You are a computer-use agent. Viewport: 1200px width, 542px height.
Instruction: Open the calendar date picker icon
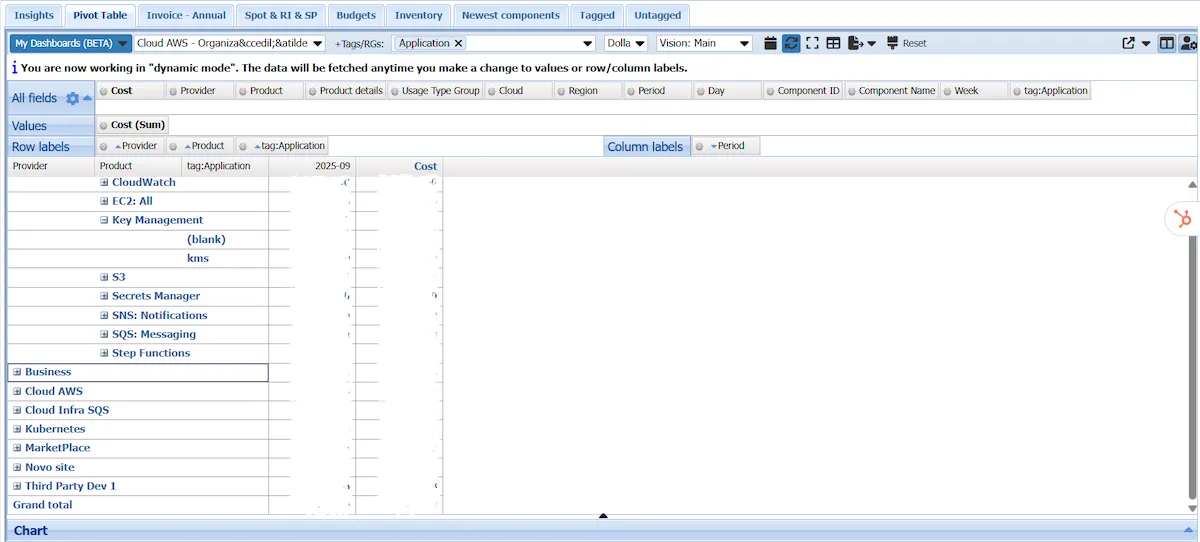(770, 43)
